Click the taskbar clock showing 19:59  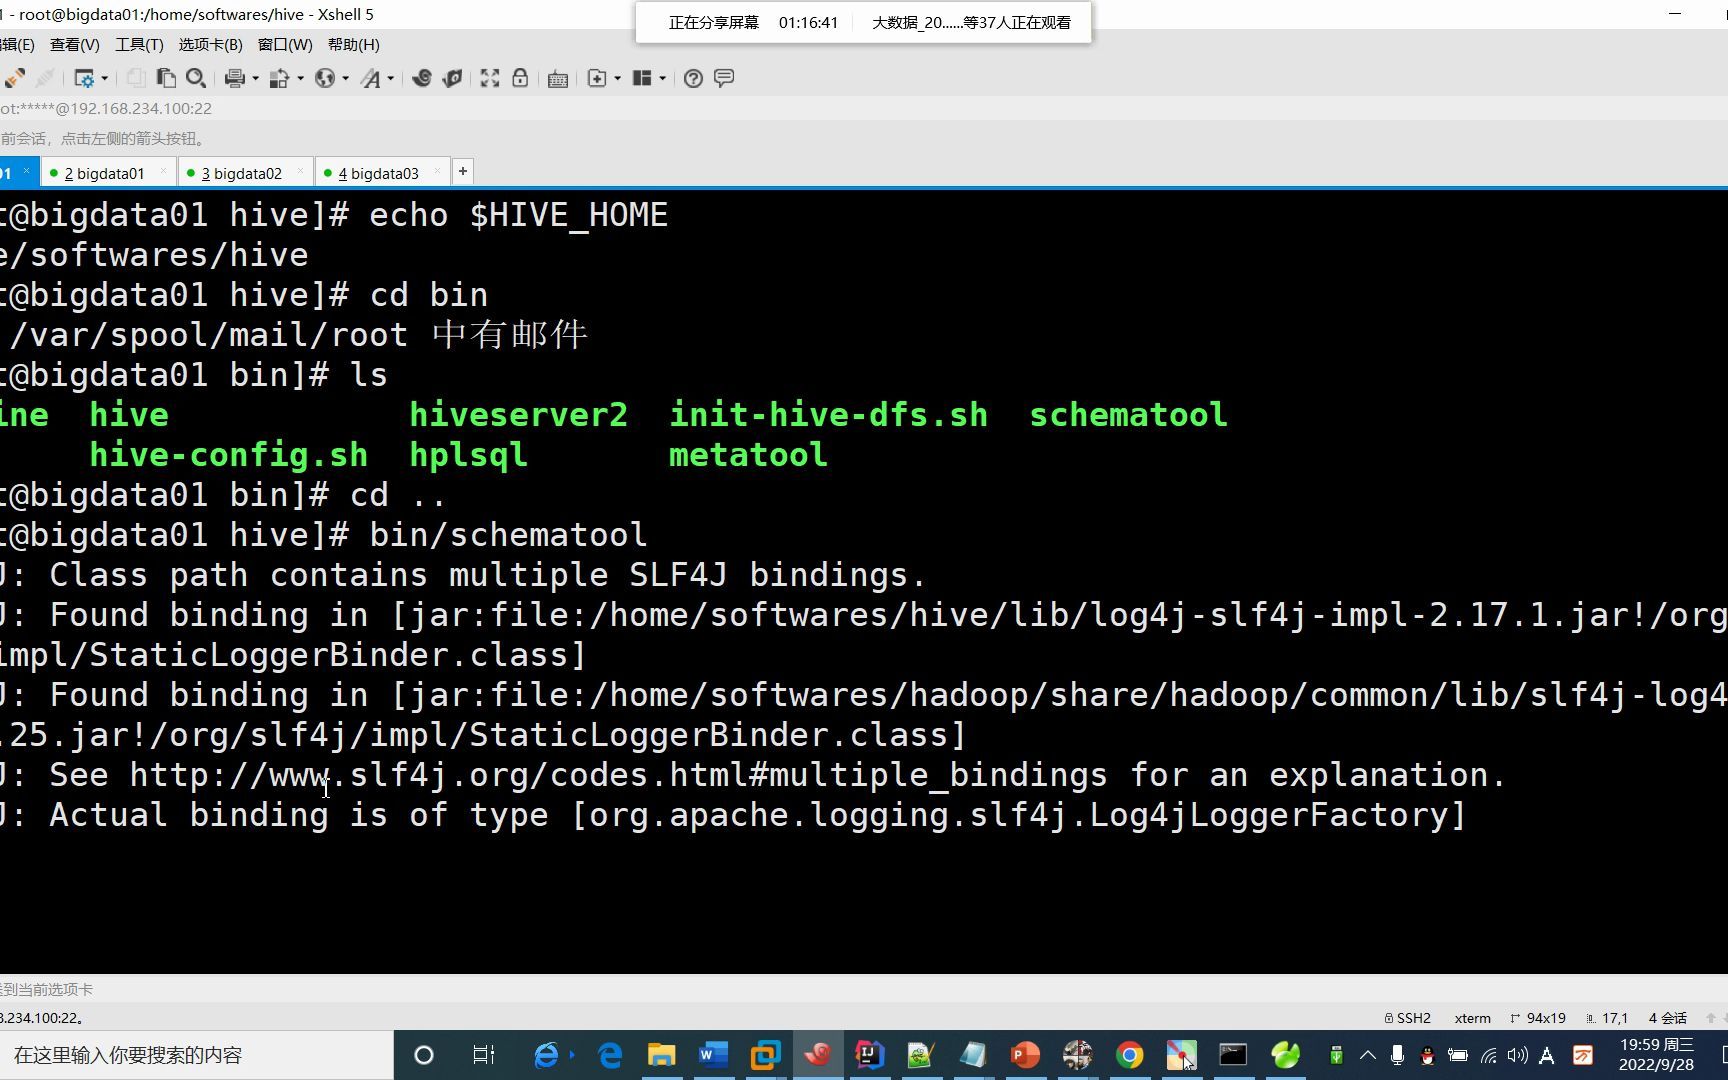(1656, 1055)
